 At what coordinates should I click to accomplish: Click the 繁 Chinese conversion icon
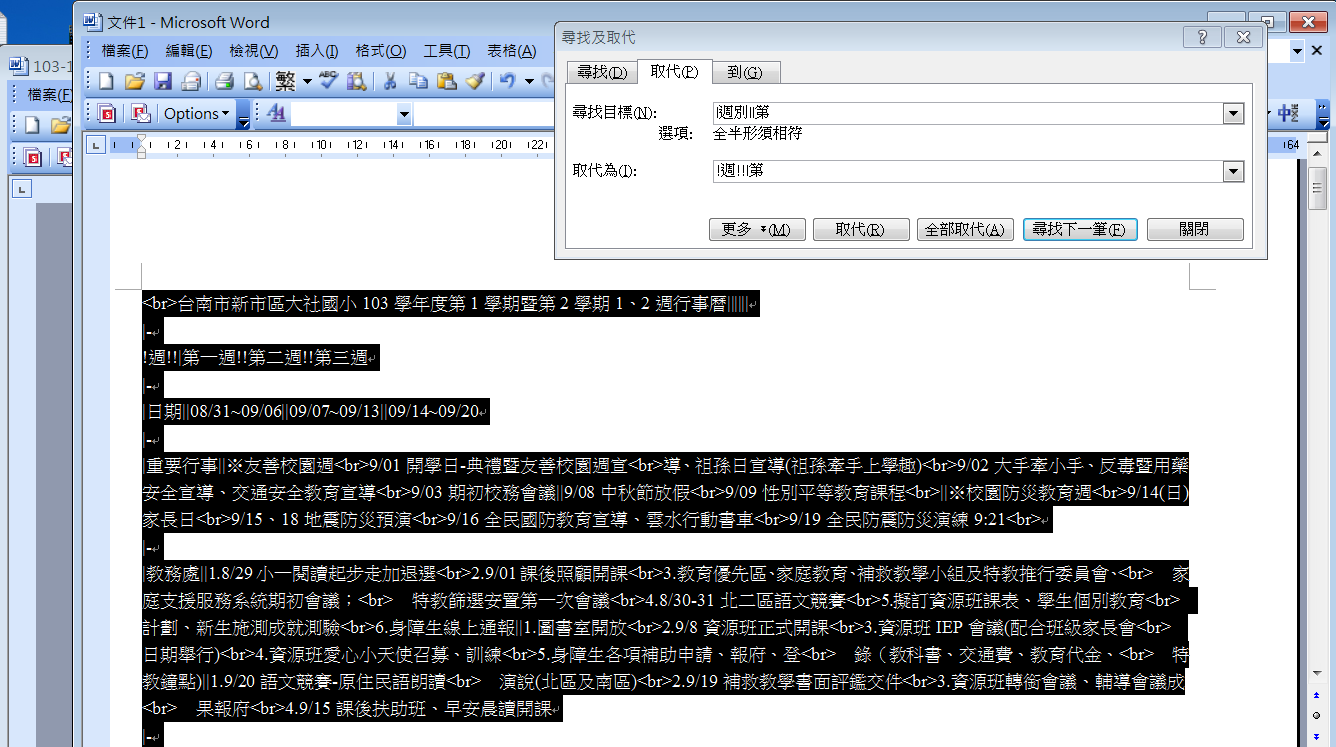point(286,81)
